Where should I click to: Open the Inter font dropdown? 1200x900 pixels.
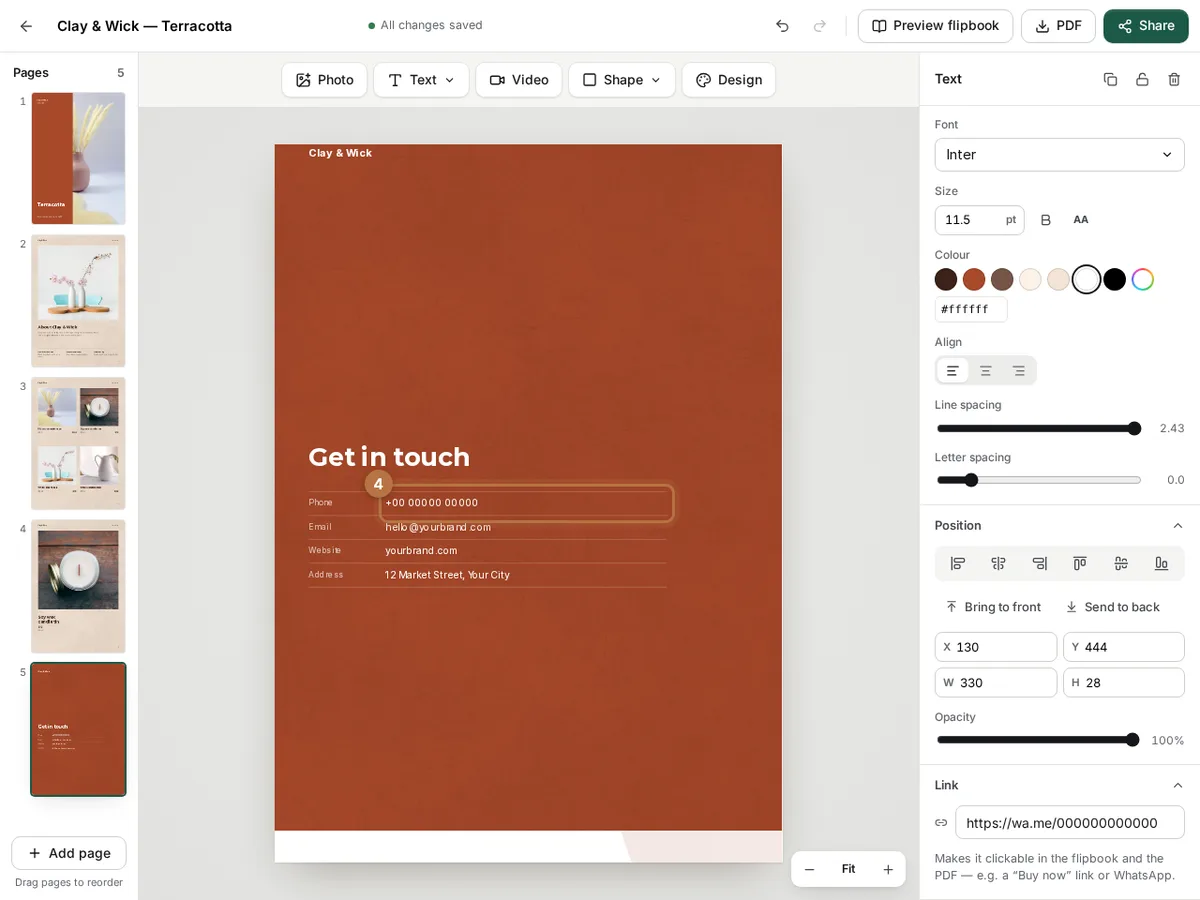coord(1059,155)
